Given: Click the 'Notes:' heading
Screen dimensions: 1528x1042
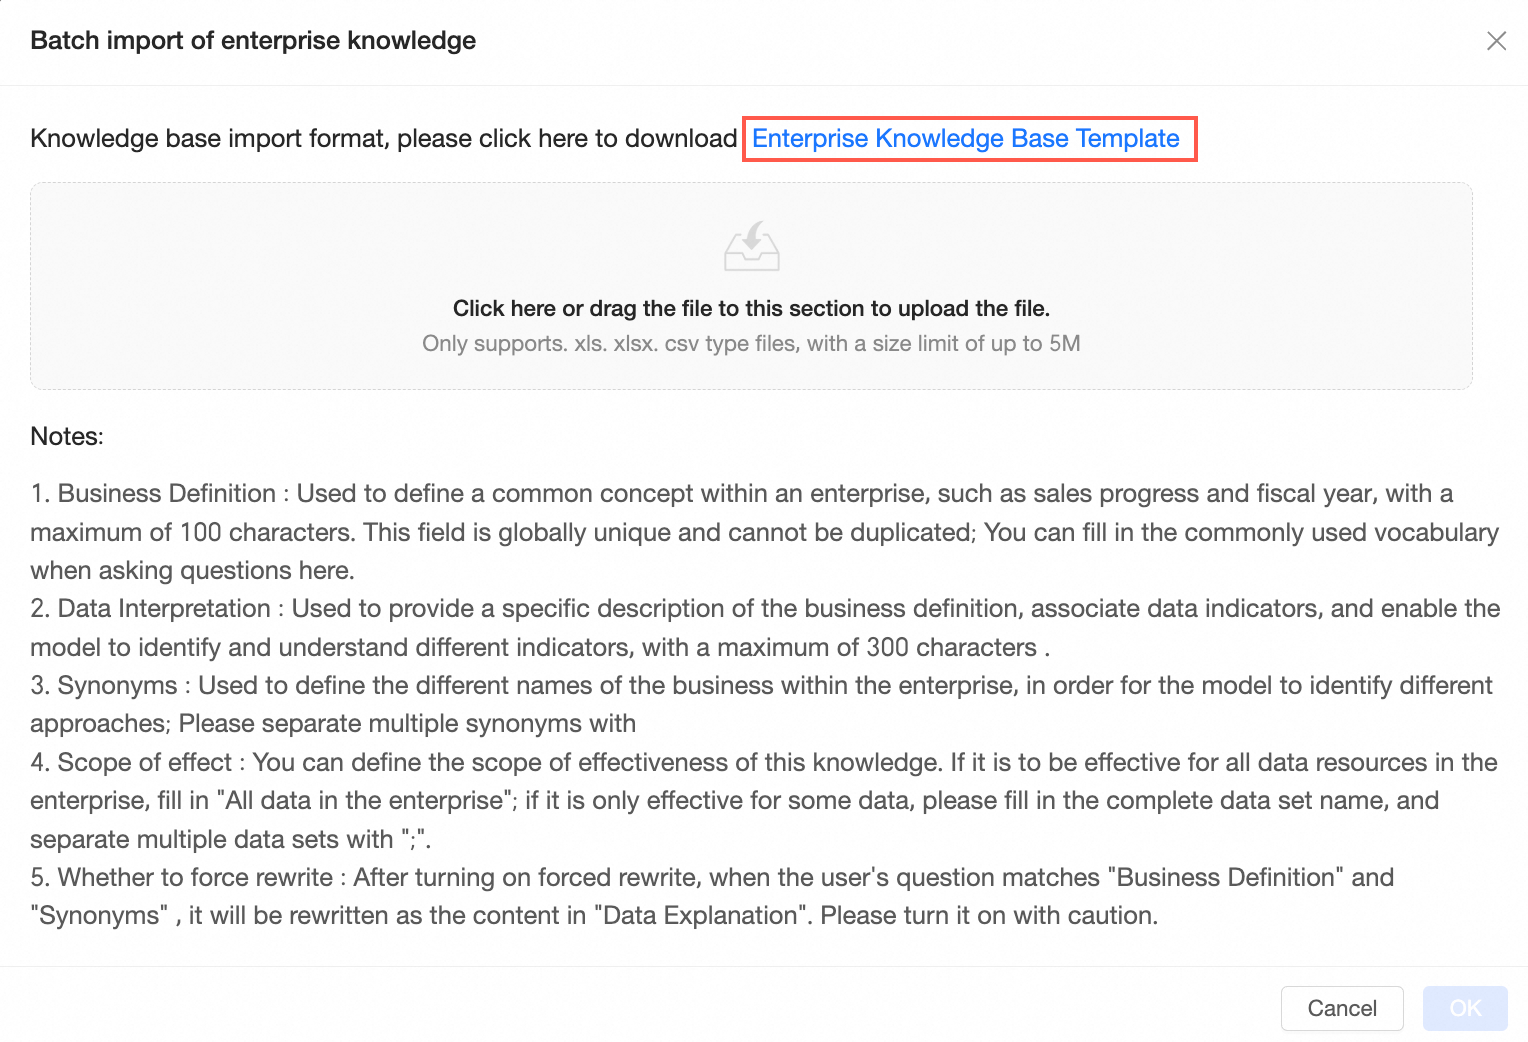Looking at the screenshot, I should click(x=67, y=436).
